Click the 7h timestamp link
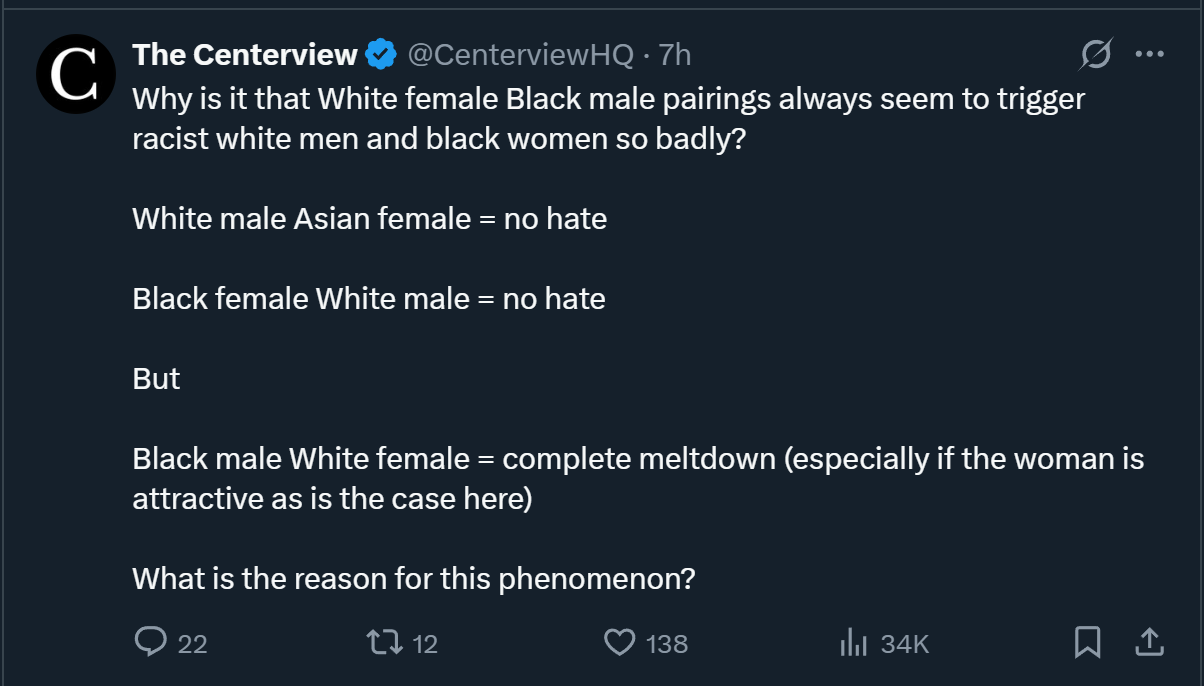Image resolution: width=1204 pixels, height=686 pixels. tap(674, 55)
